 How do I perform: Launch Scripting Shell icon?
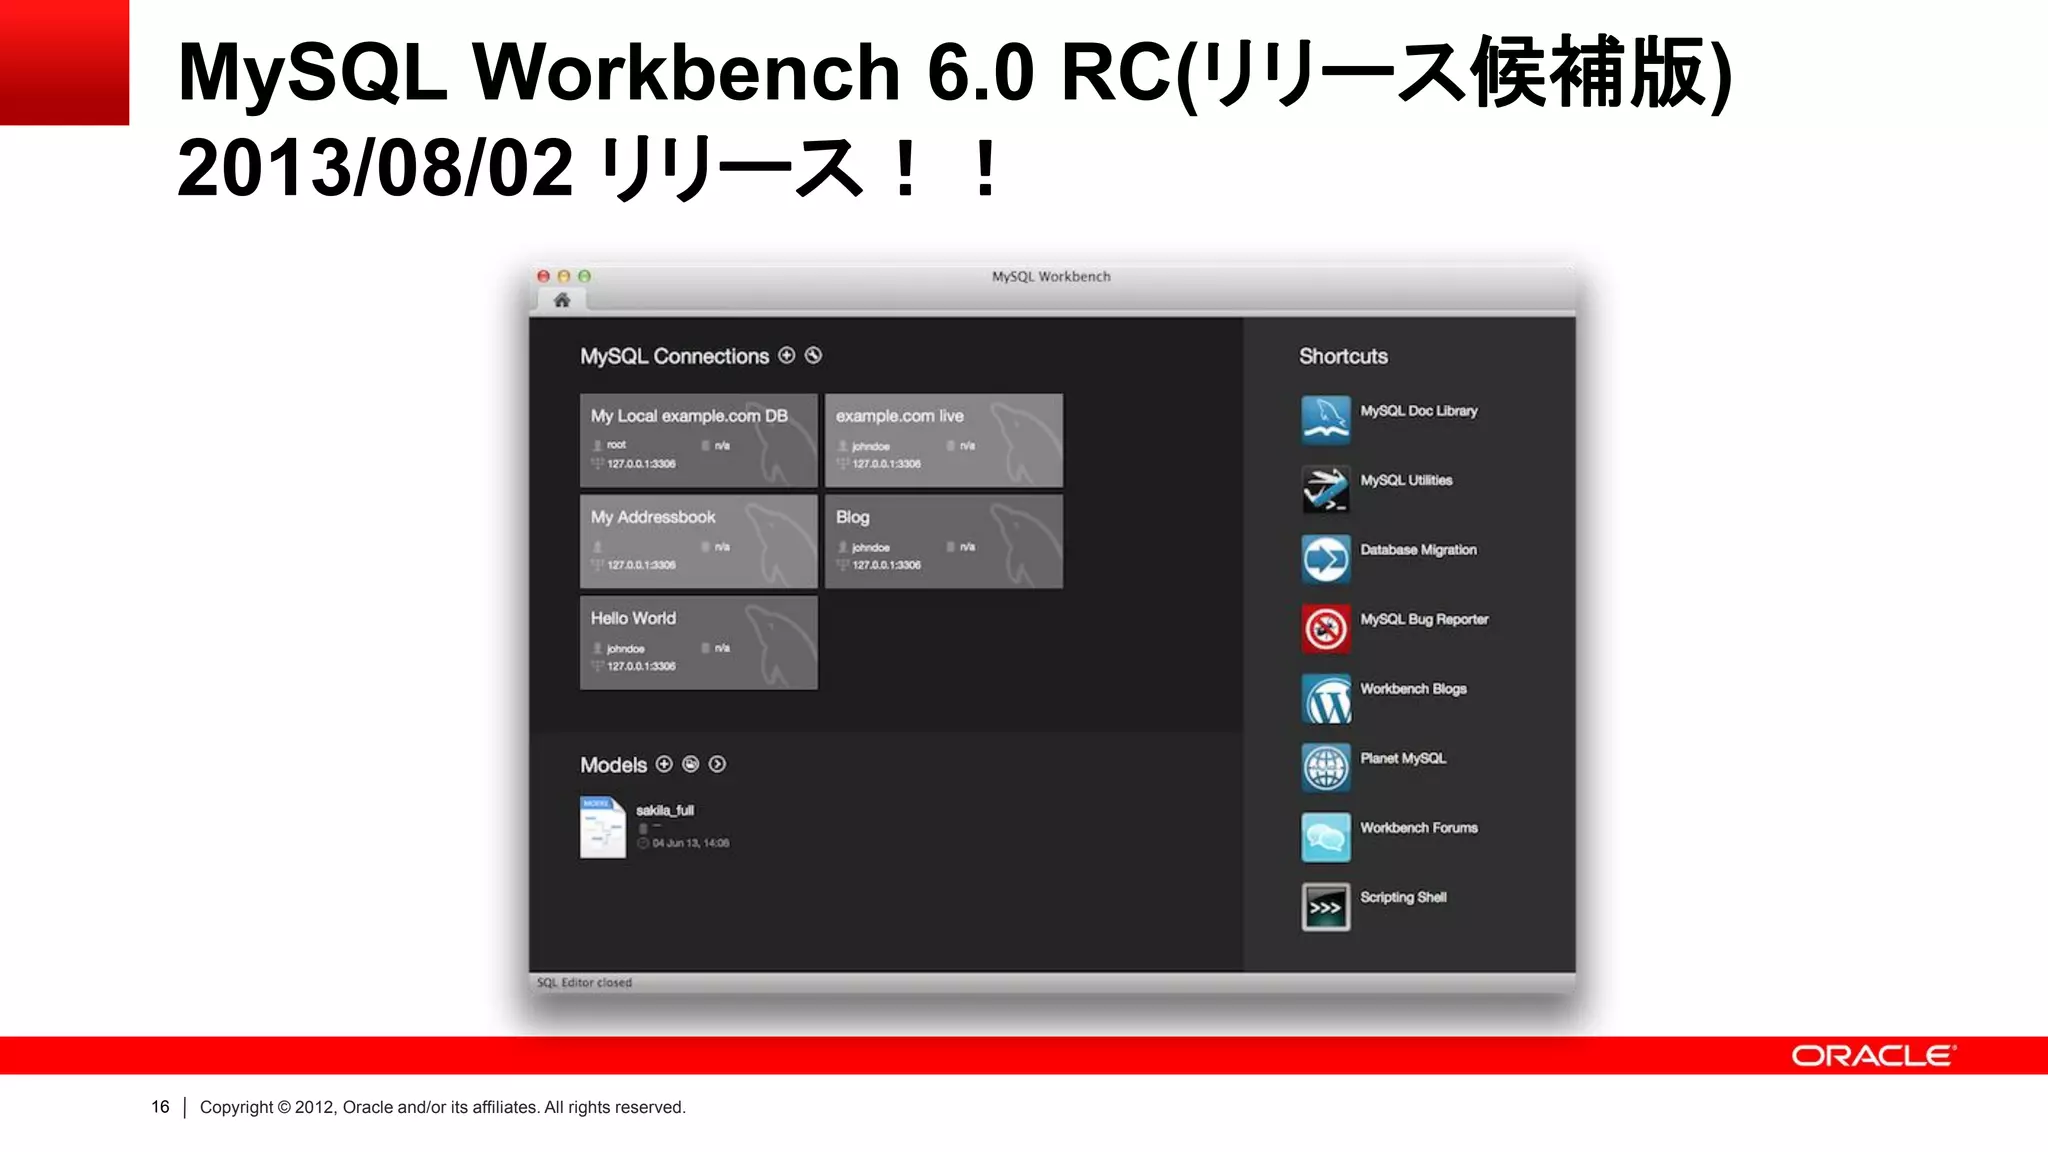coord(1326,907)
